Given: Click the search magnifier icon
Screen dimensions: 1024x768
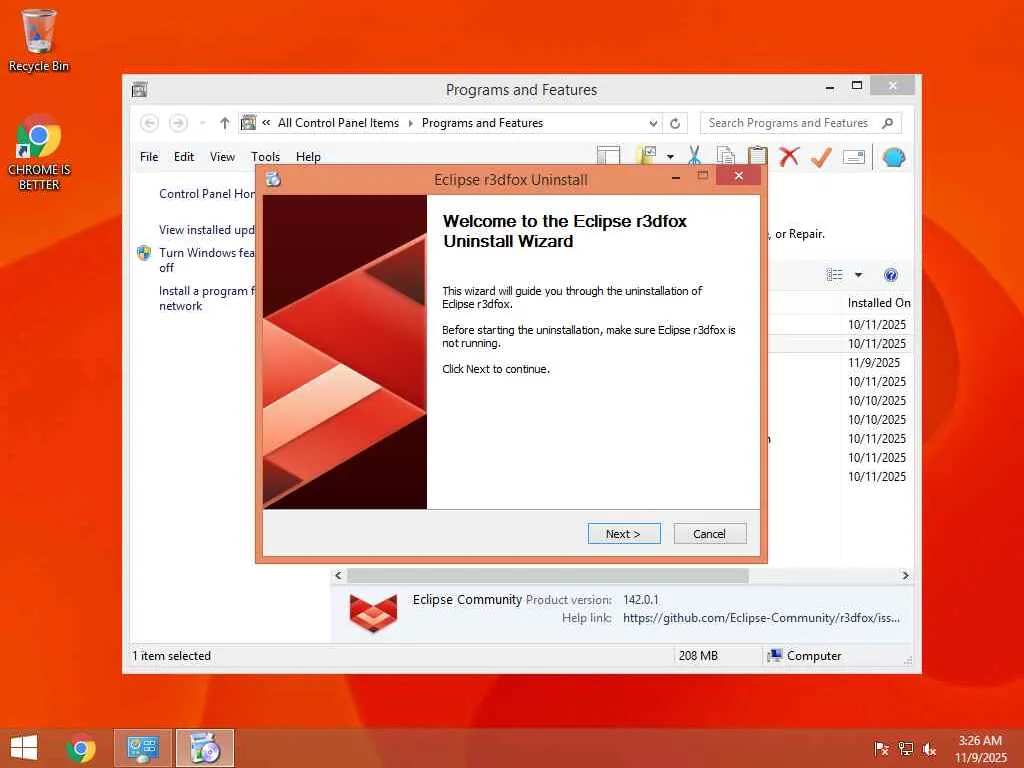Looking at the screenshot, I should click(888, 123).
